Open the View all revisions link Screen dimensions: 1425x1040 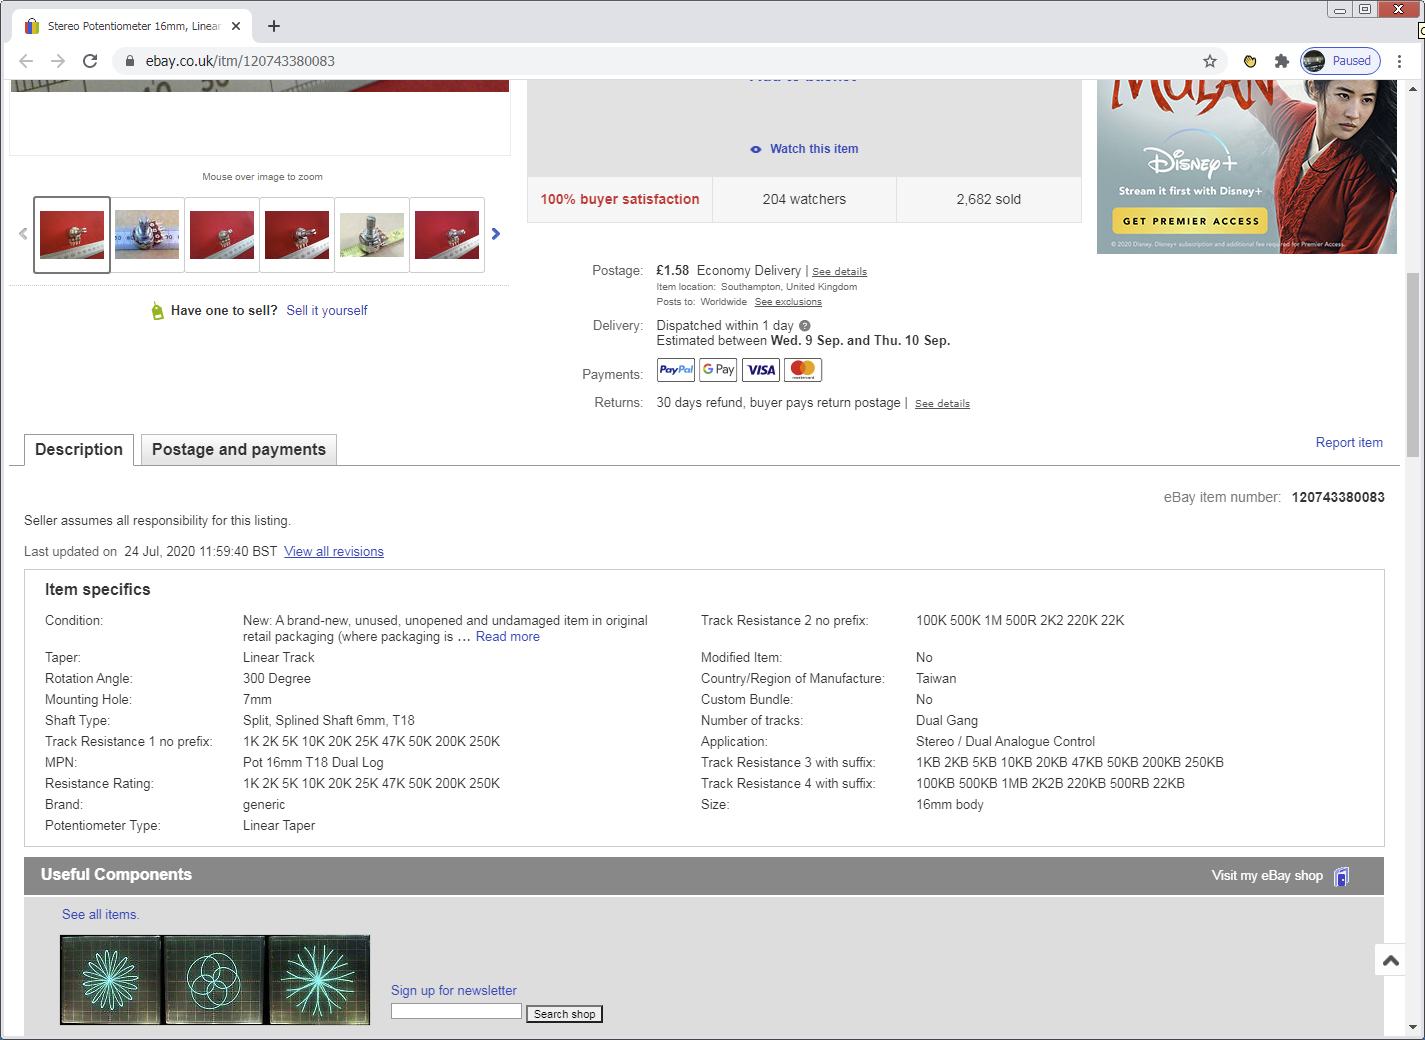click(333, 551)
